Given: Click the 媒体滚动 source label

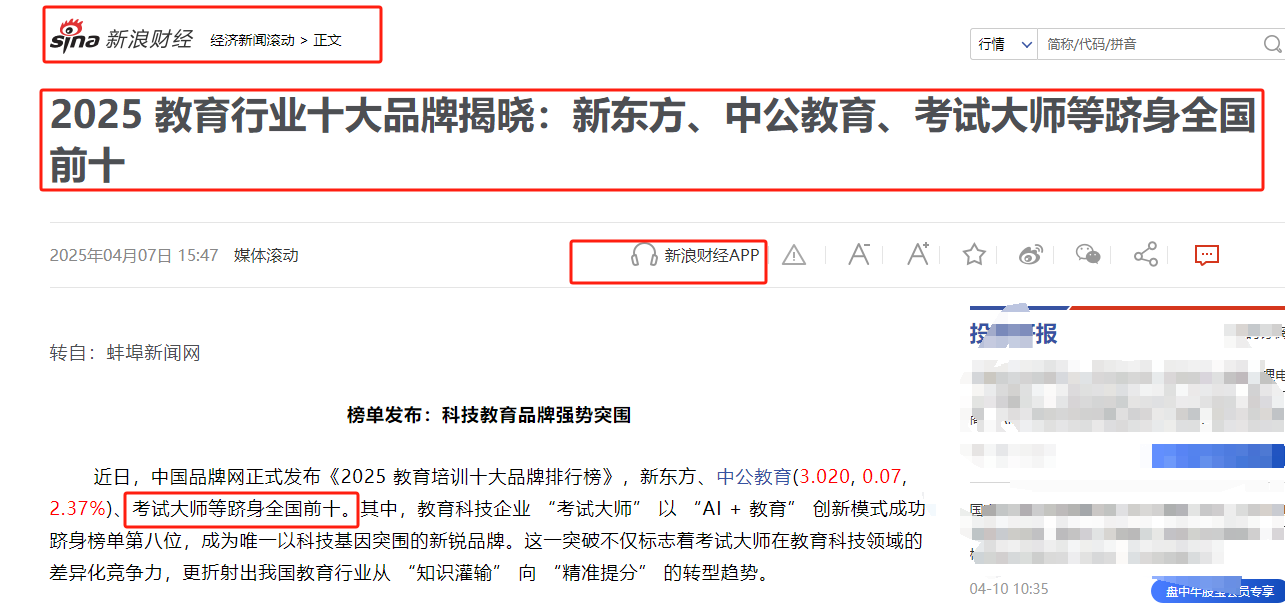Looking at the screenshot, I should (x=266, y=255).
